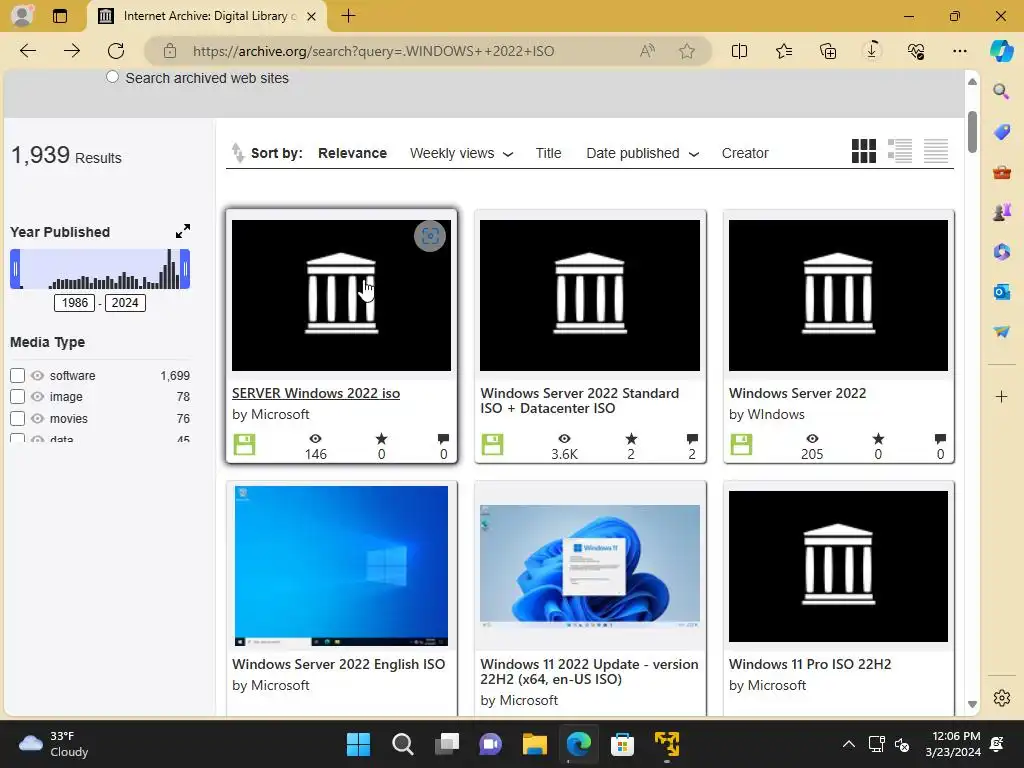Screen dimensions: 1024x768
Task: Toggle Edge split screen icon
Action: point(739,51)
